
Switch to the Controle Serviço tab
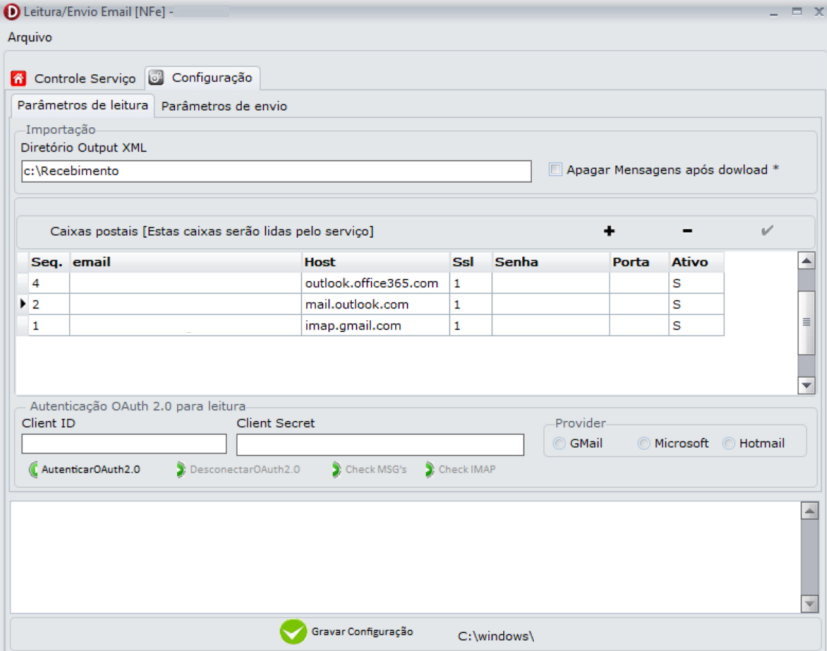(x=76, y=79)
